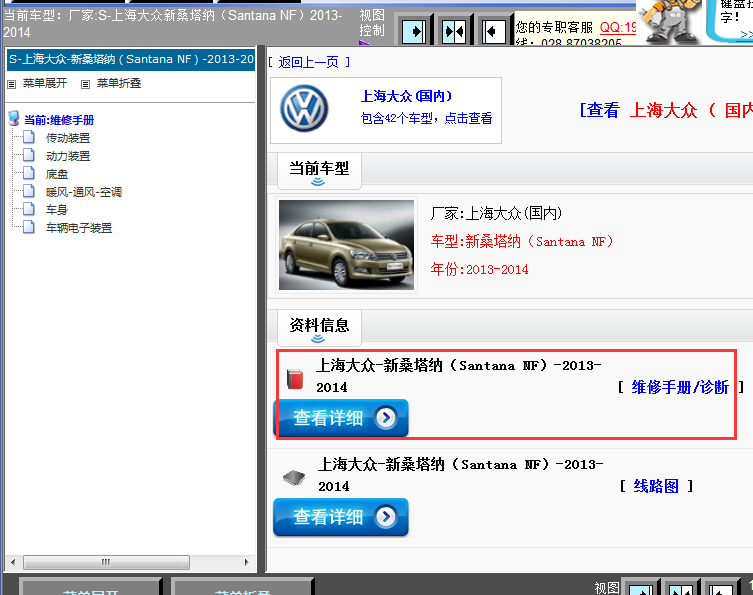Click the red 查看 上海大众 heading link
This screenshot has height=595, width=753.
click(x=666, y=110)
